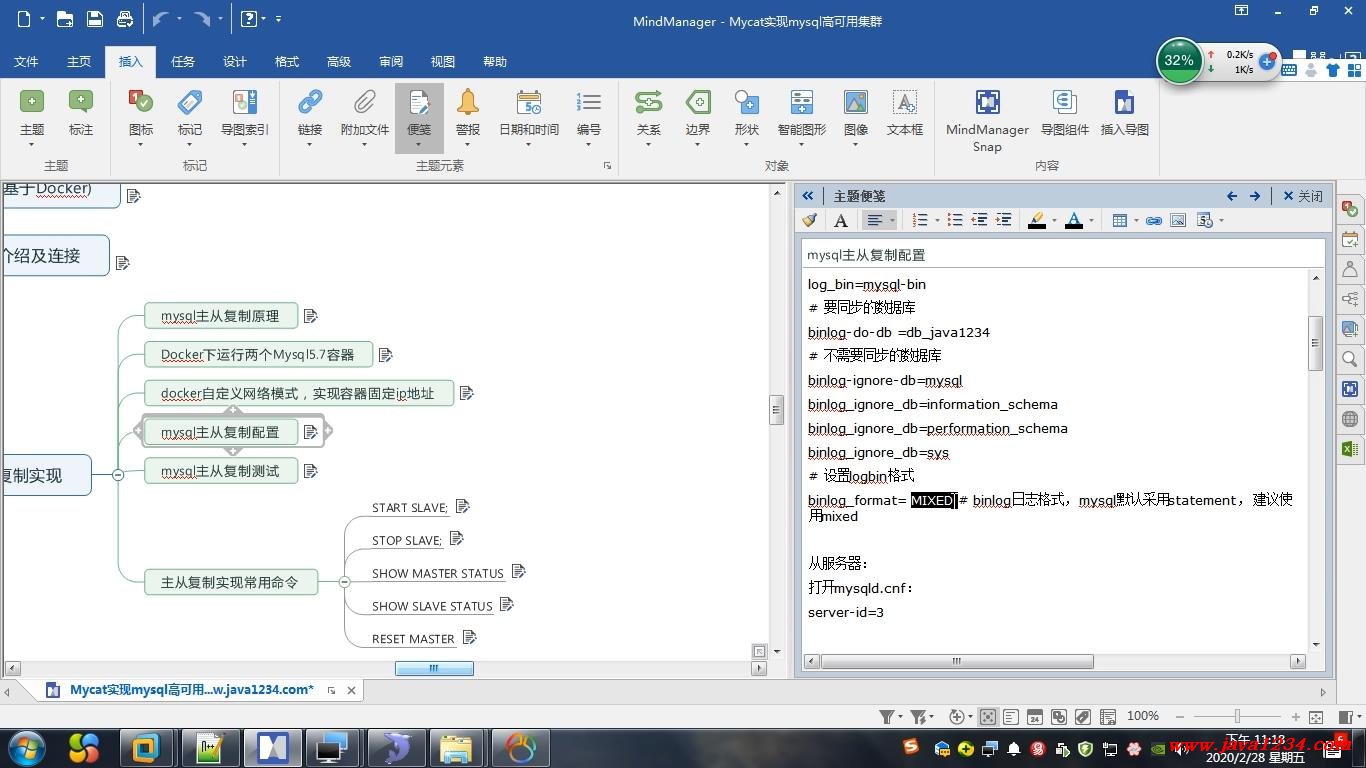Click the bulleted list icon in notes
Screen dimensions: 1366x768
(x=955, y=220)
